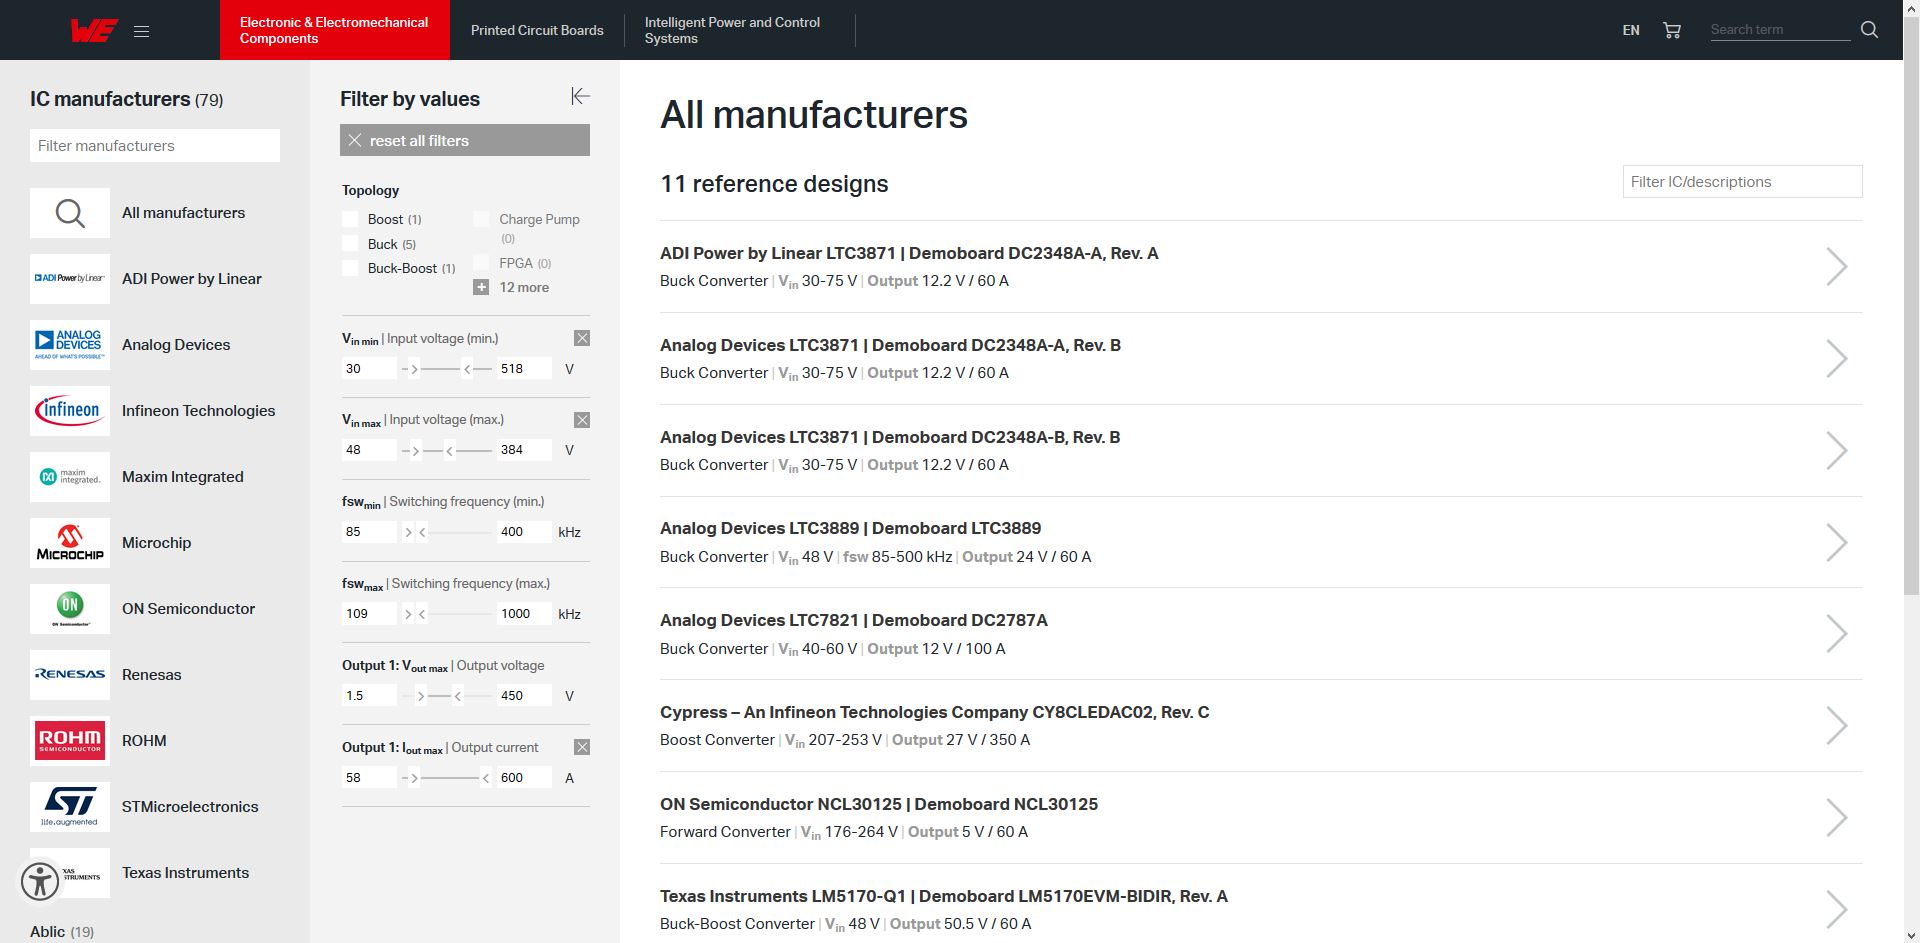Open Texas Instruments LM5170EVM-BIDIR link
Viewport: 1920px width, 943px height.
(x=943, y=896)
